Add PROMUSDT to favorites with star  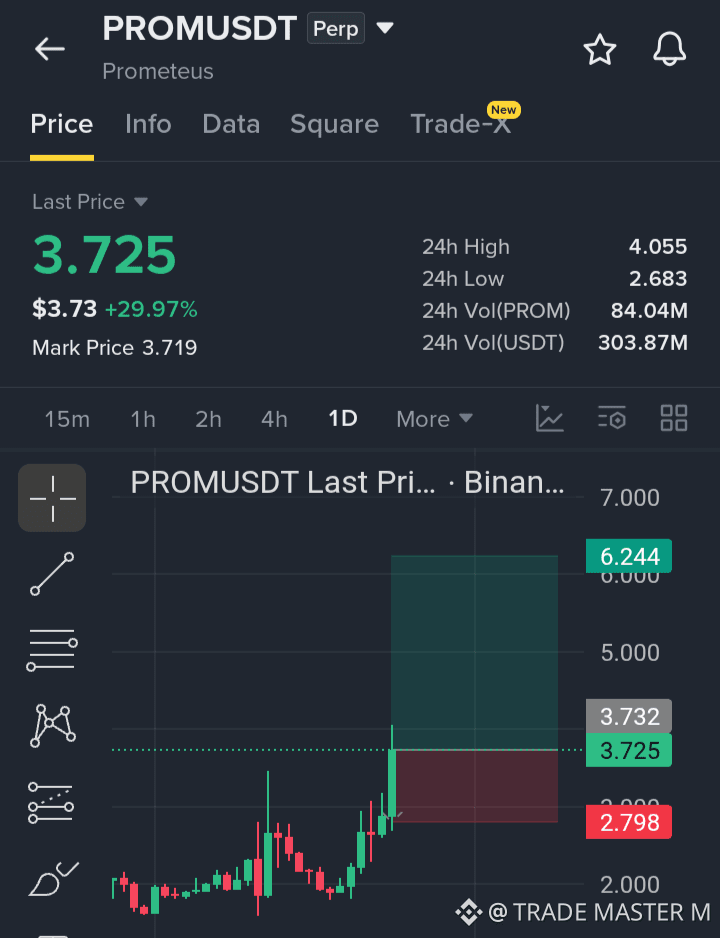tap(599, 49)
